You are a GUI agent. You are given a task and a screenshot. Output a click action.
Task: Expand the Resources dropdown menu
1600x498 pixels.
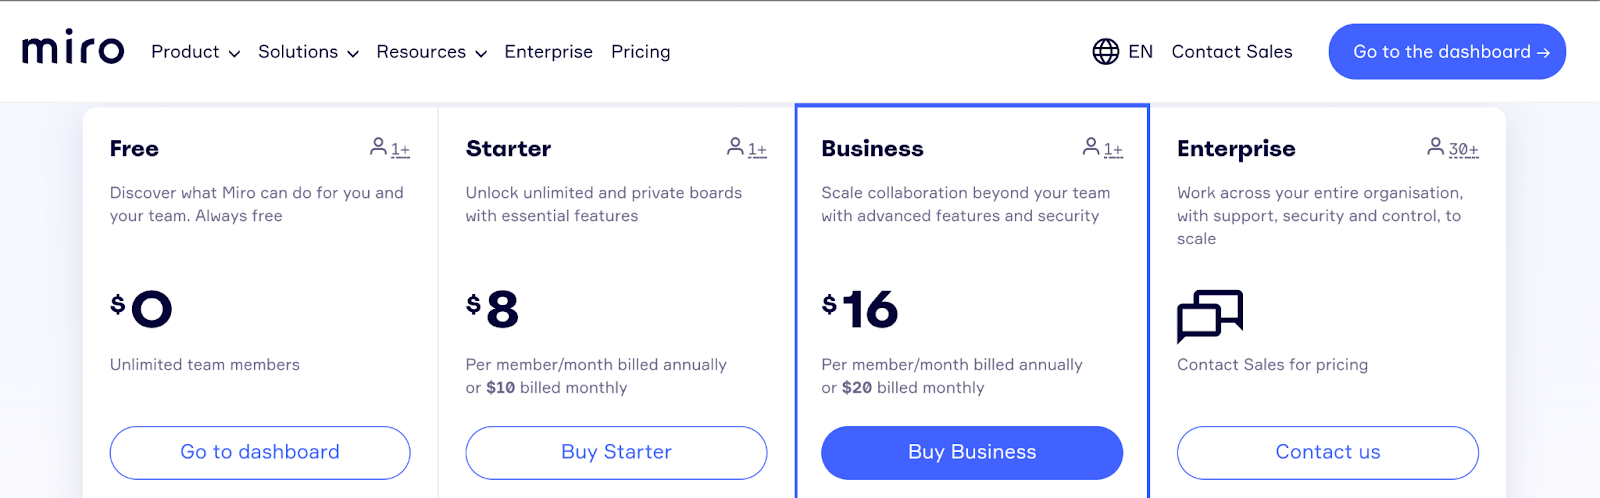431,52
